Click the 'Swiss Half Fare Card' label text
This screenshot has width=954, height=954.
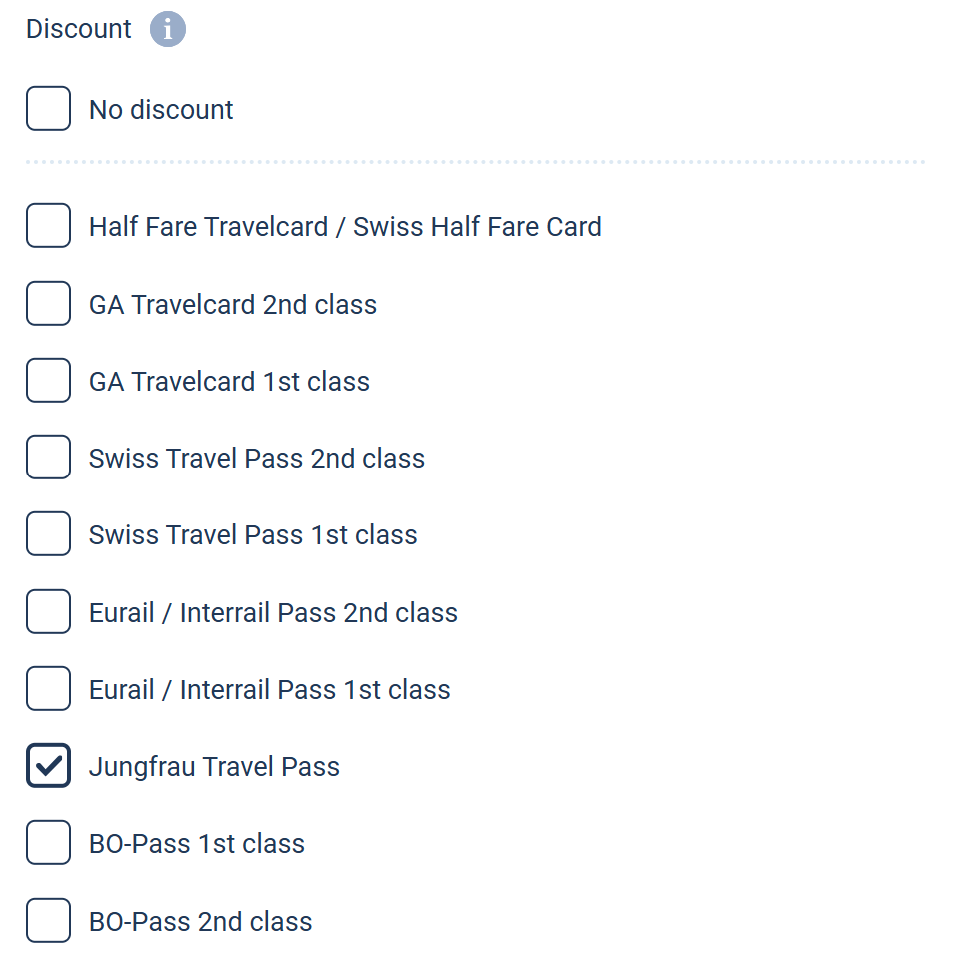[478, 227]
